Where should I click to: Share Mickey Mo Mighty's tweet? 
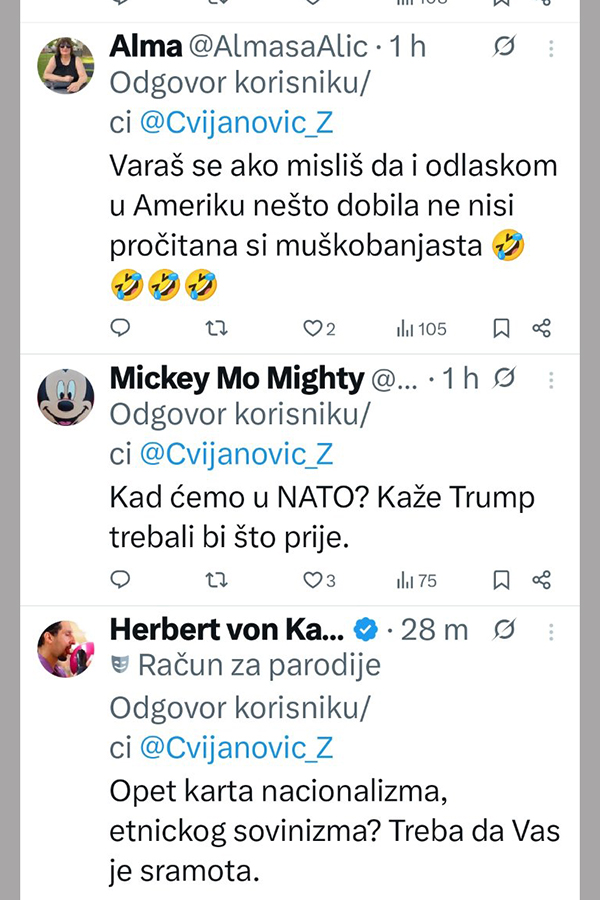(x=541, y=579)
